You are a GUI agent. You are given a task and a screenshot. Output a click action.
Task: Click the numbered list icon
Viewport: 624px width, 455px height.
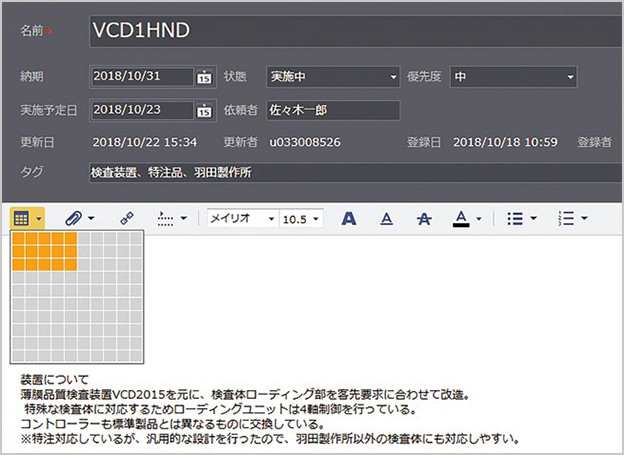(x=567, y=217)
